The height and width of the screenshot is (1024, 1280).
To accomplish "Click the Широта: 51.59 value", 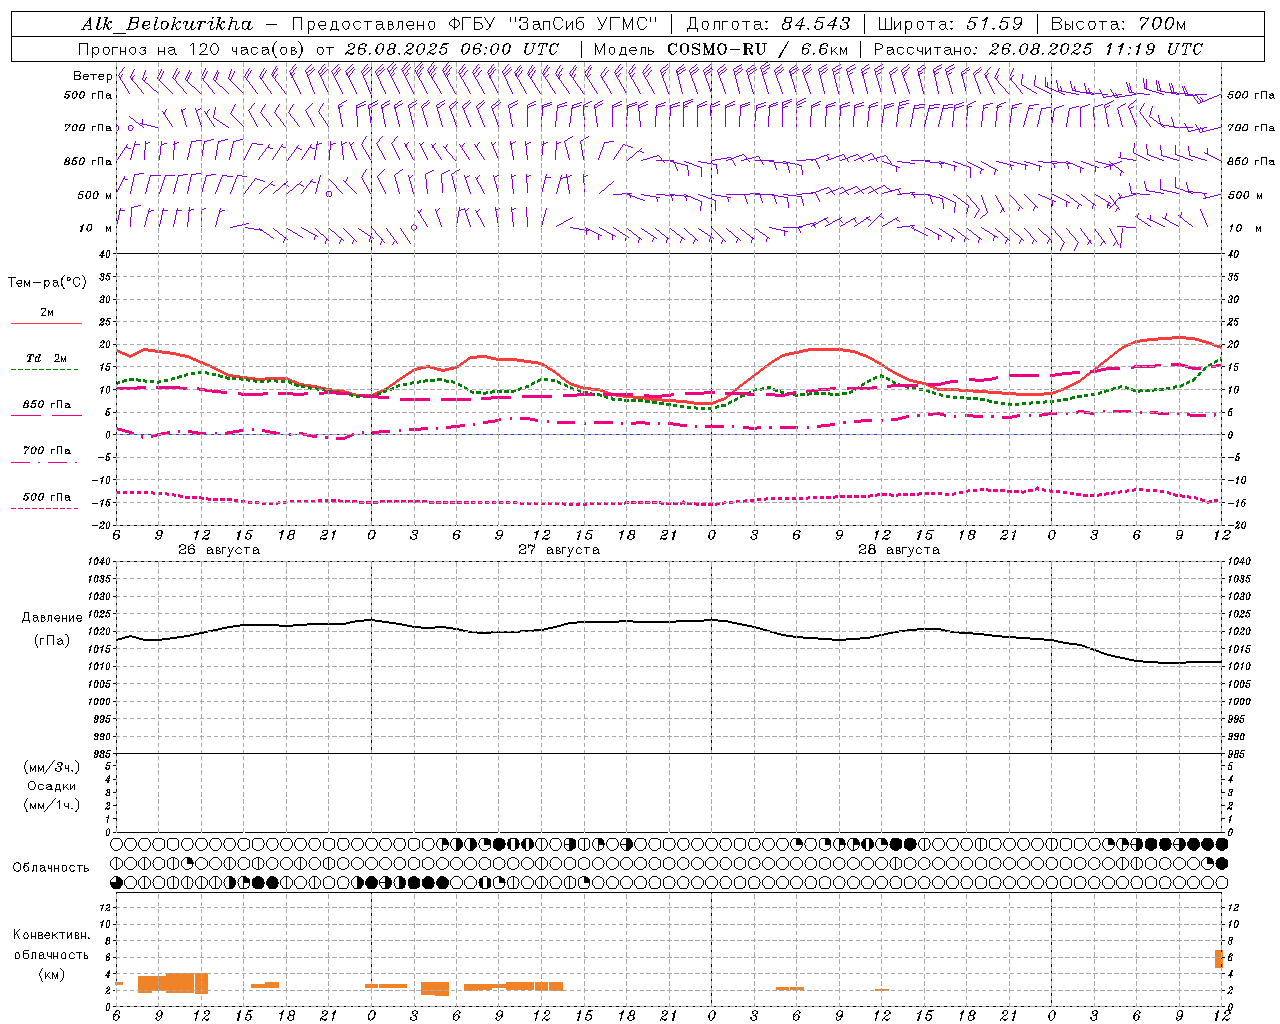I will 950,24.
